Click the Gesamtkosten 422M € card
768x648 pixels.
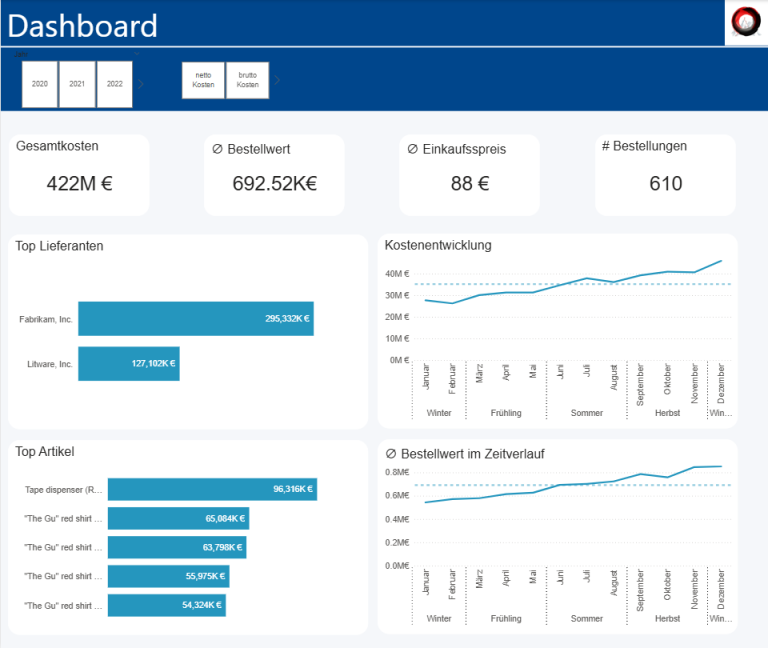coord(79,175)
